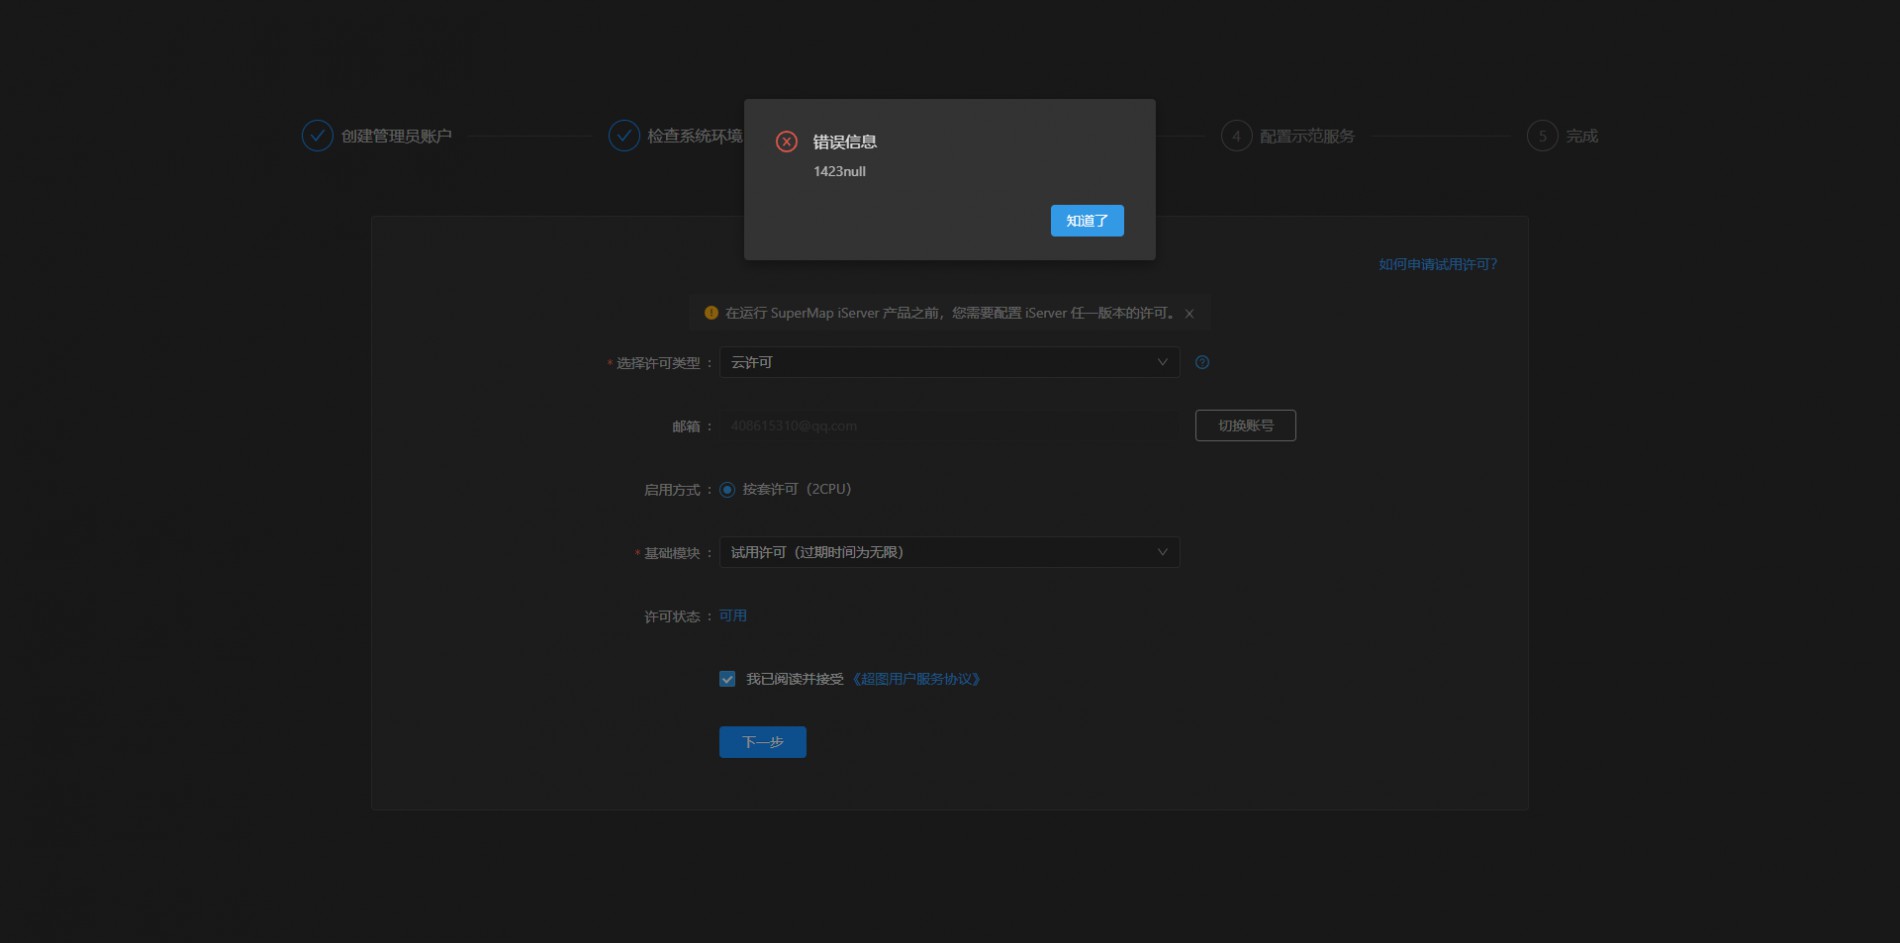This screenshot has height=943, width=1900.
Task: Click the checkmark icon for 创建管理员账户 step
Action: click(x=317, y=135)
